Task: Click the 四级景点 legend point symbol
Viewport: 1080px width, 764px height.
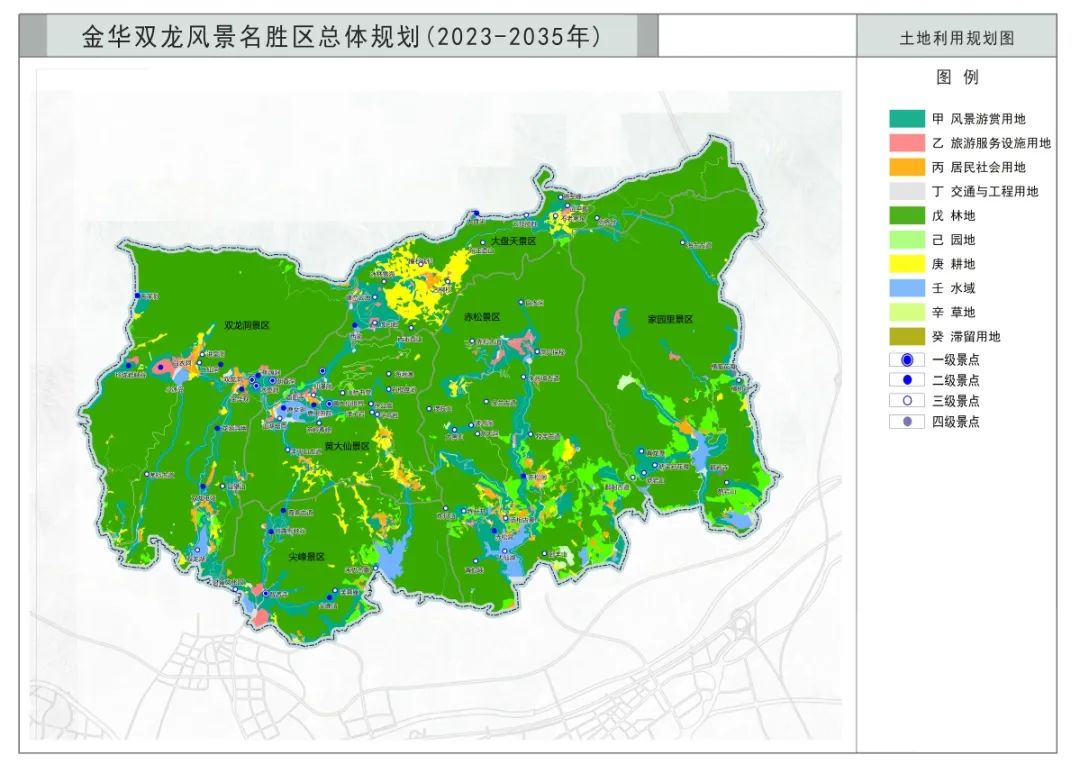Action: 907,421
